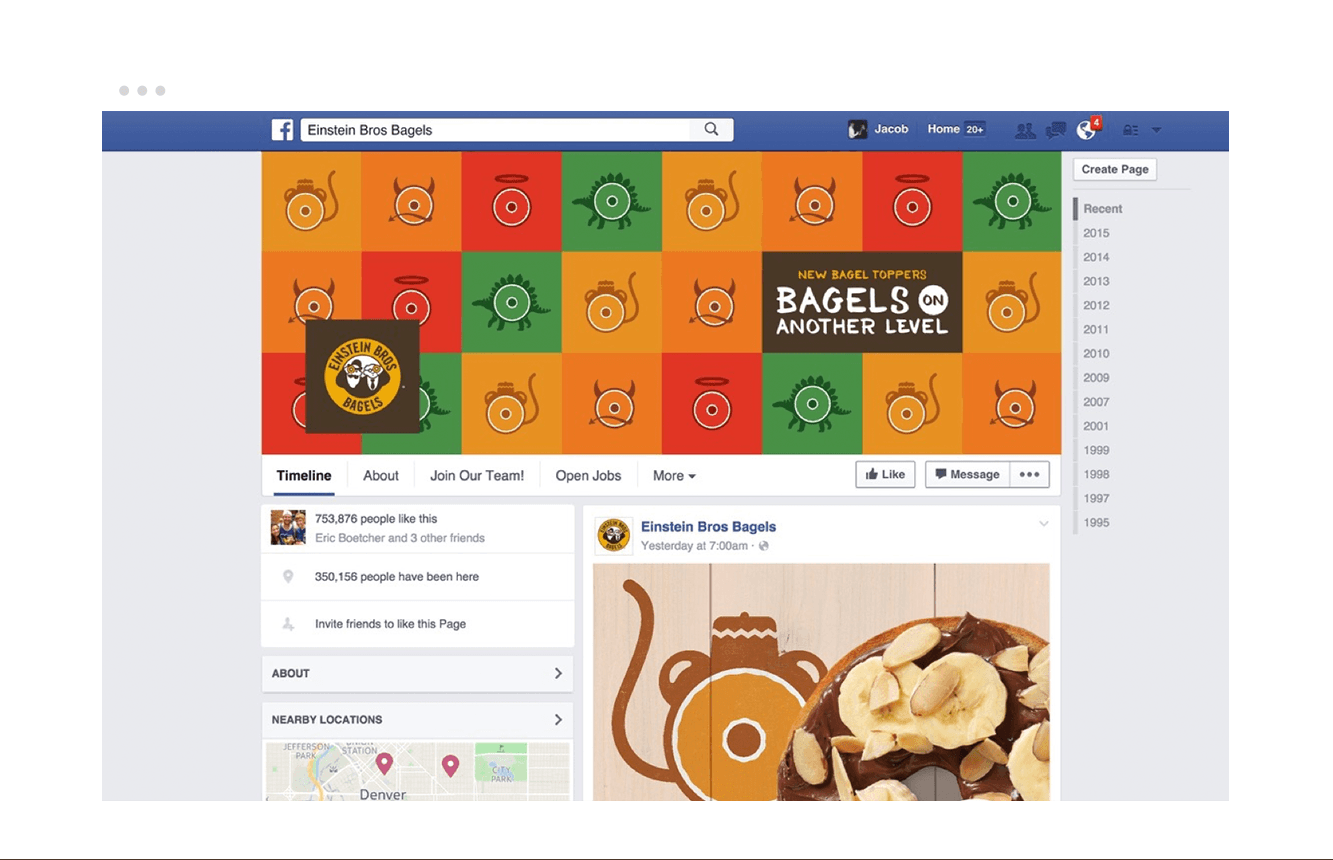The width and height of the screenshot is (1333, 860).
Task: Click the search magnifier icon
Action: 712,129
